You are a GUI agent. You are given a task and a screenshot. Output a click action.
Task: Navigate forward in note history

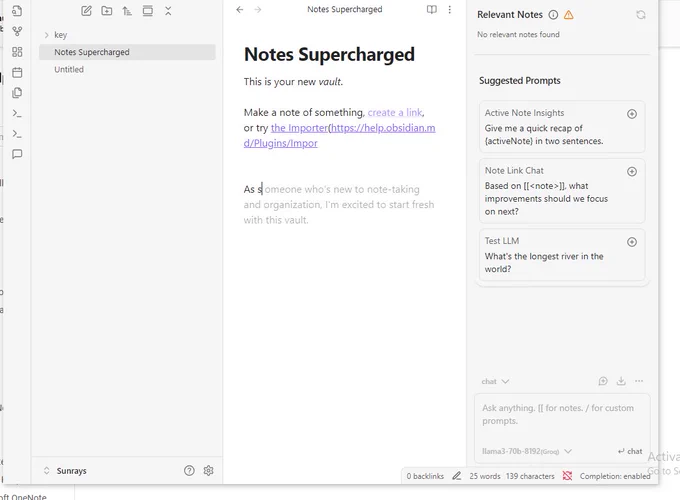pyautogui.click(x=258, y=10)
